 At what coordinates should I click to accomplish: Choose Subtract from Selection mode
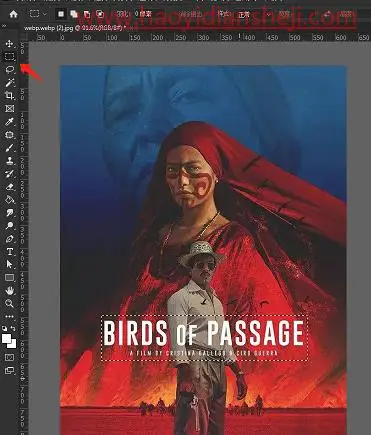pos(87,14)
